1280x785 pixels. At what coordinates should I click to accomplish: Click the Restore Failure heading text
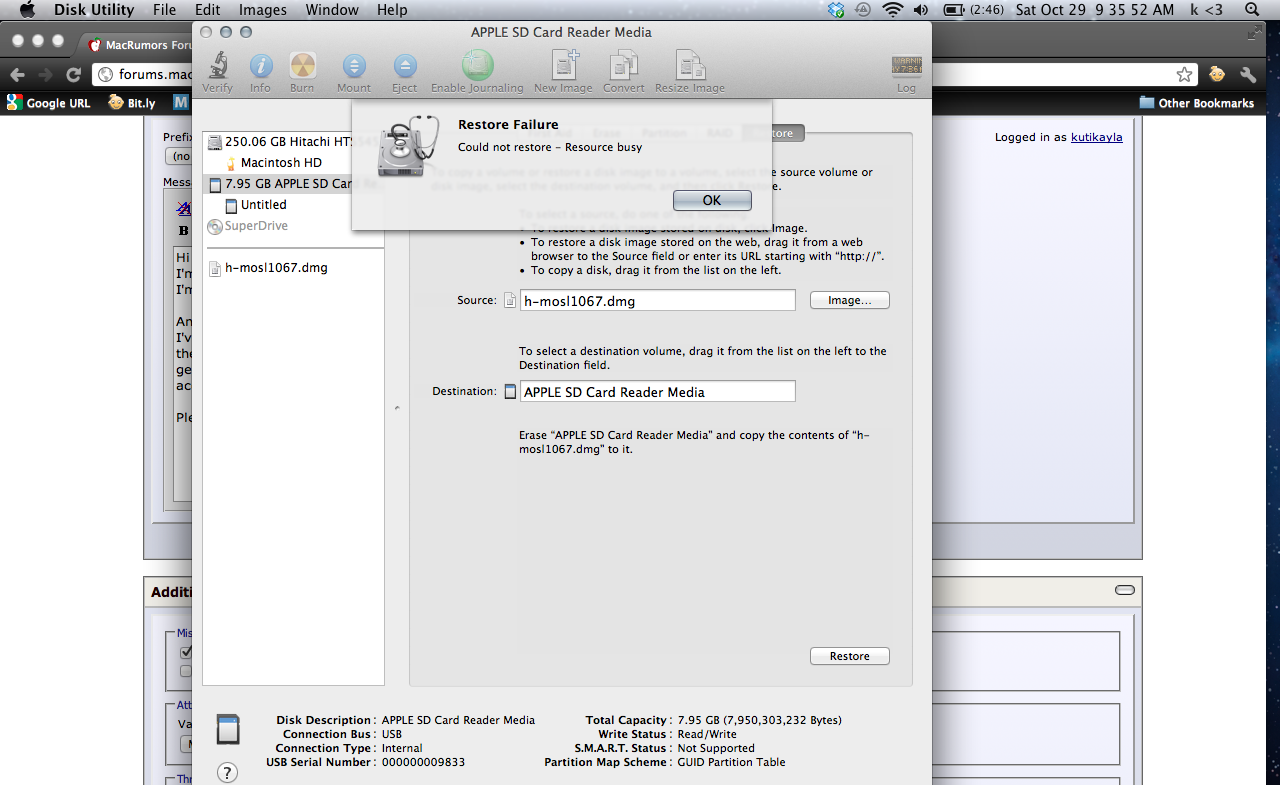point(508,125)
